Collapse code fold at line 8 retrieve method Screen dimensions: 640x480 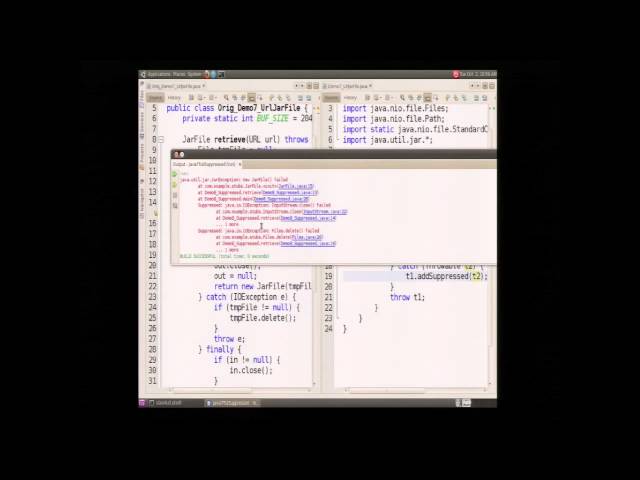(161, 140)
